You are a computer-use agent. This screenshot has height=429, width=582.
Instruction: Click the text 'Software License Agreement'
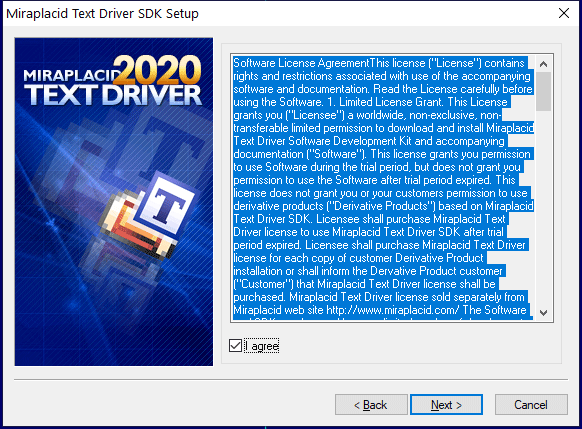coord(301,63)
